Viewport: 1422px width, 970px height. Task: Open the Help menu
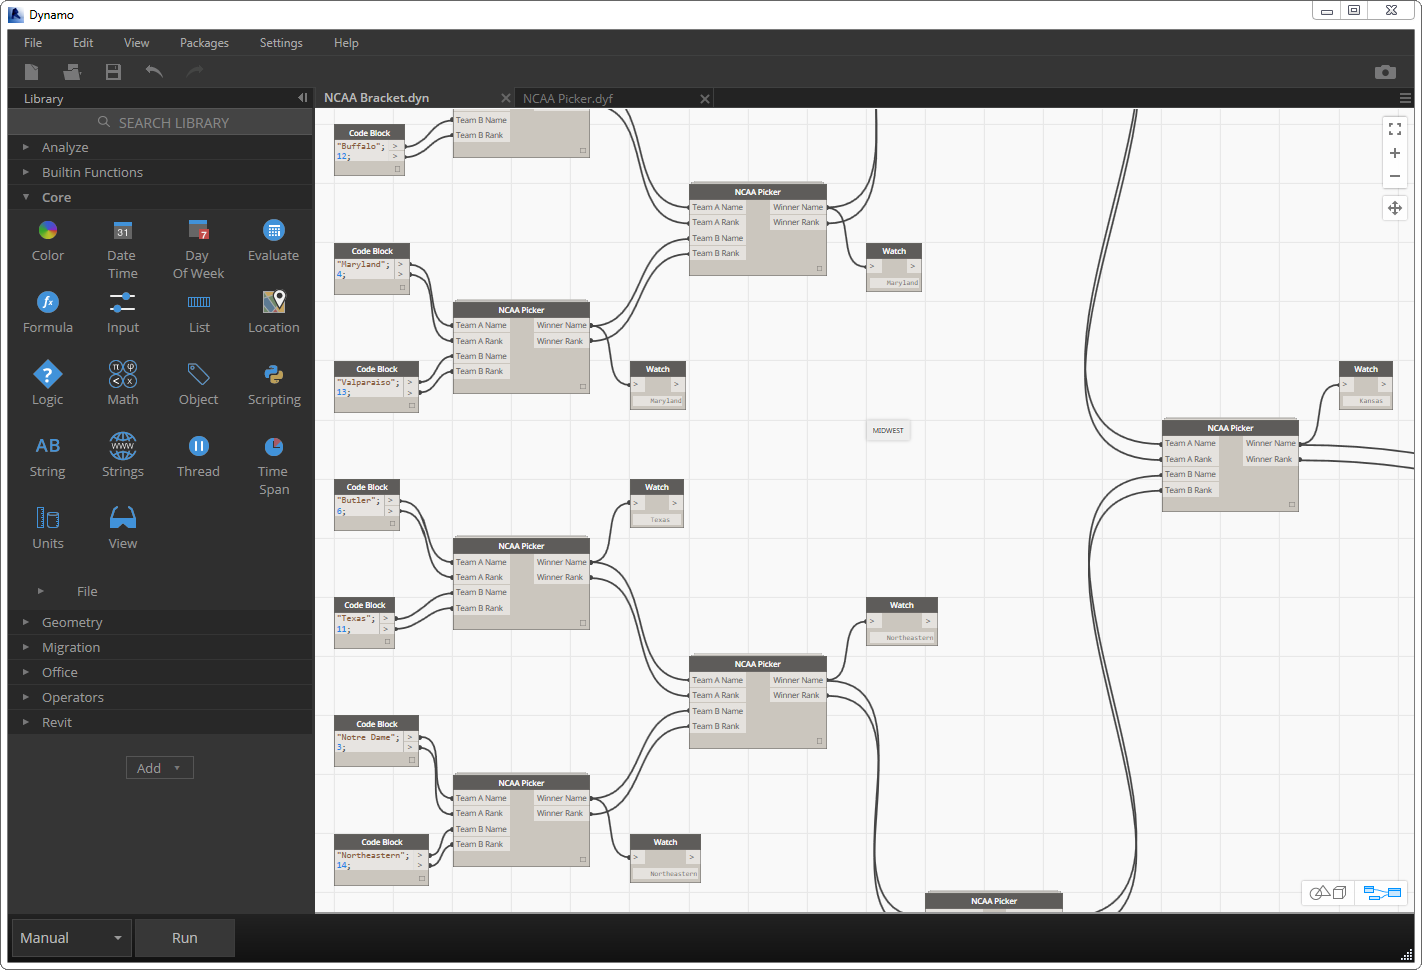346,43
